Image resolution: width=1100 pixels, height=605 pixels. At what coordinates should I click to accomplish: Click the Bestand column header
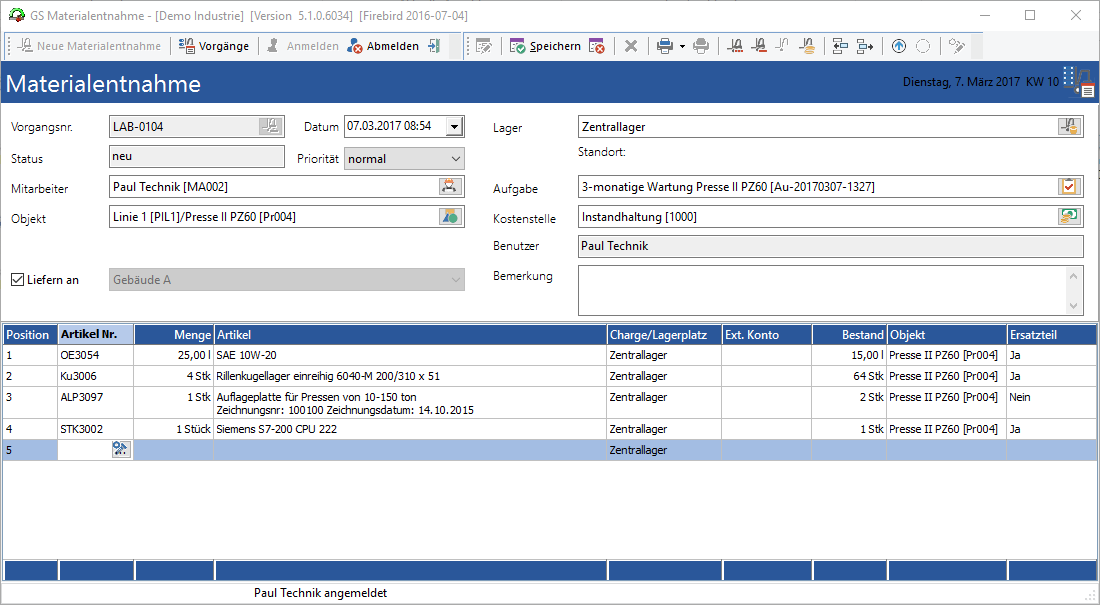click(850, 335)
